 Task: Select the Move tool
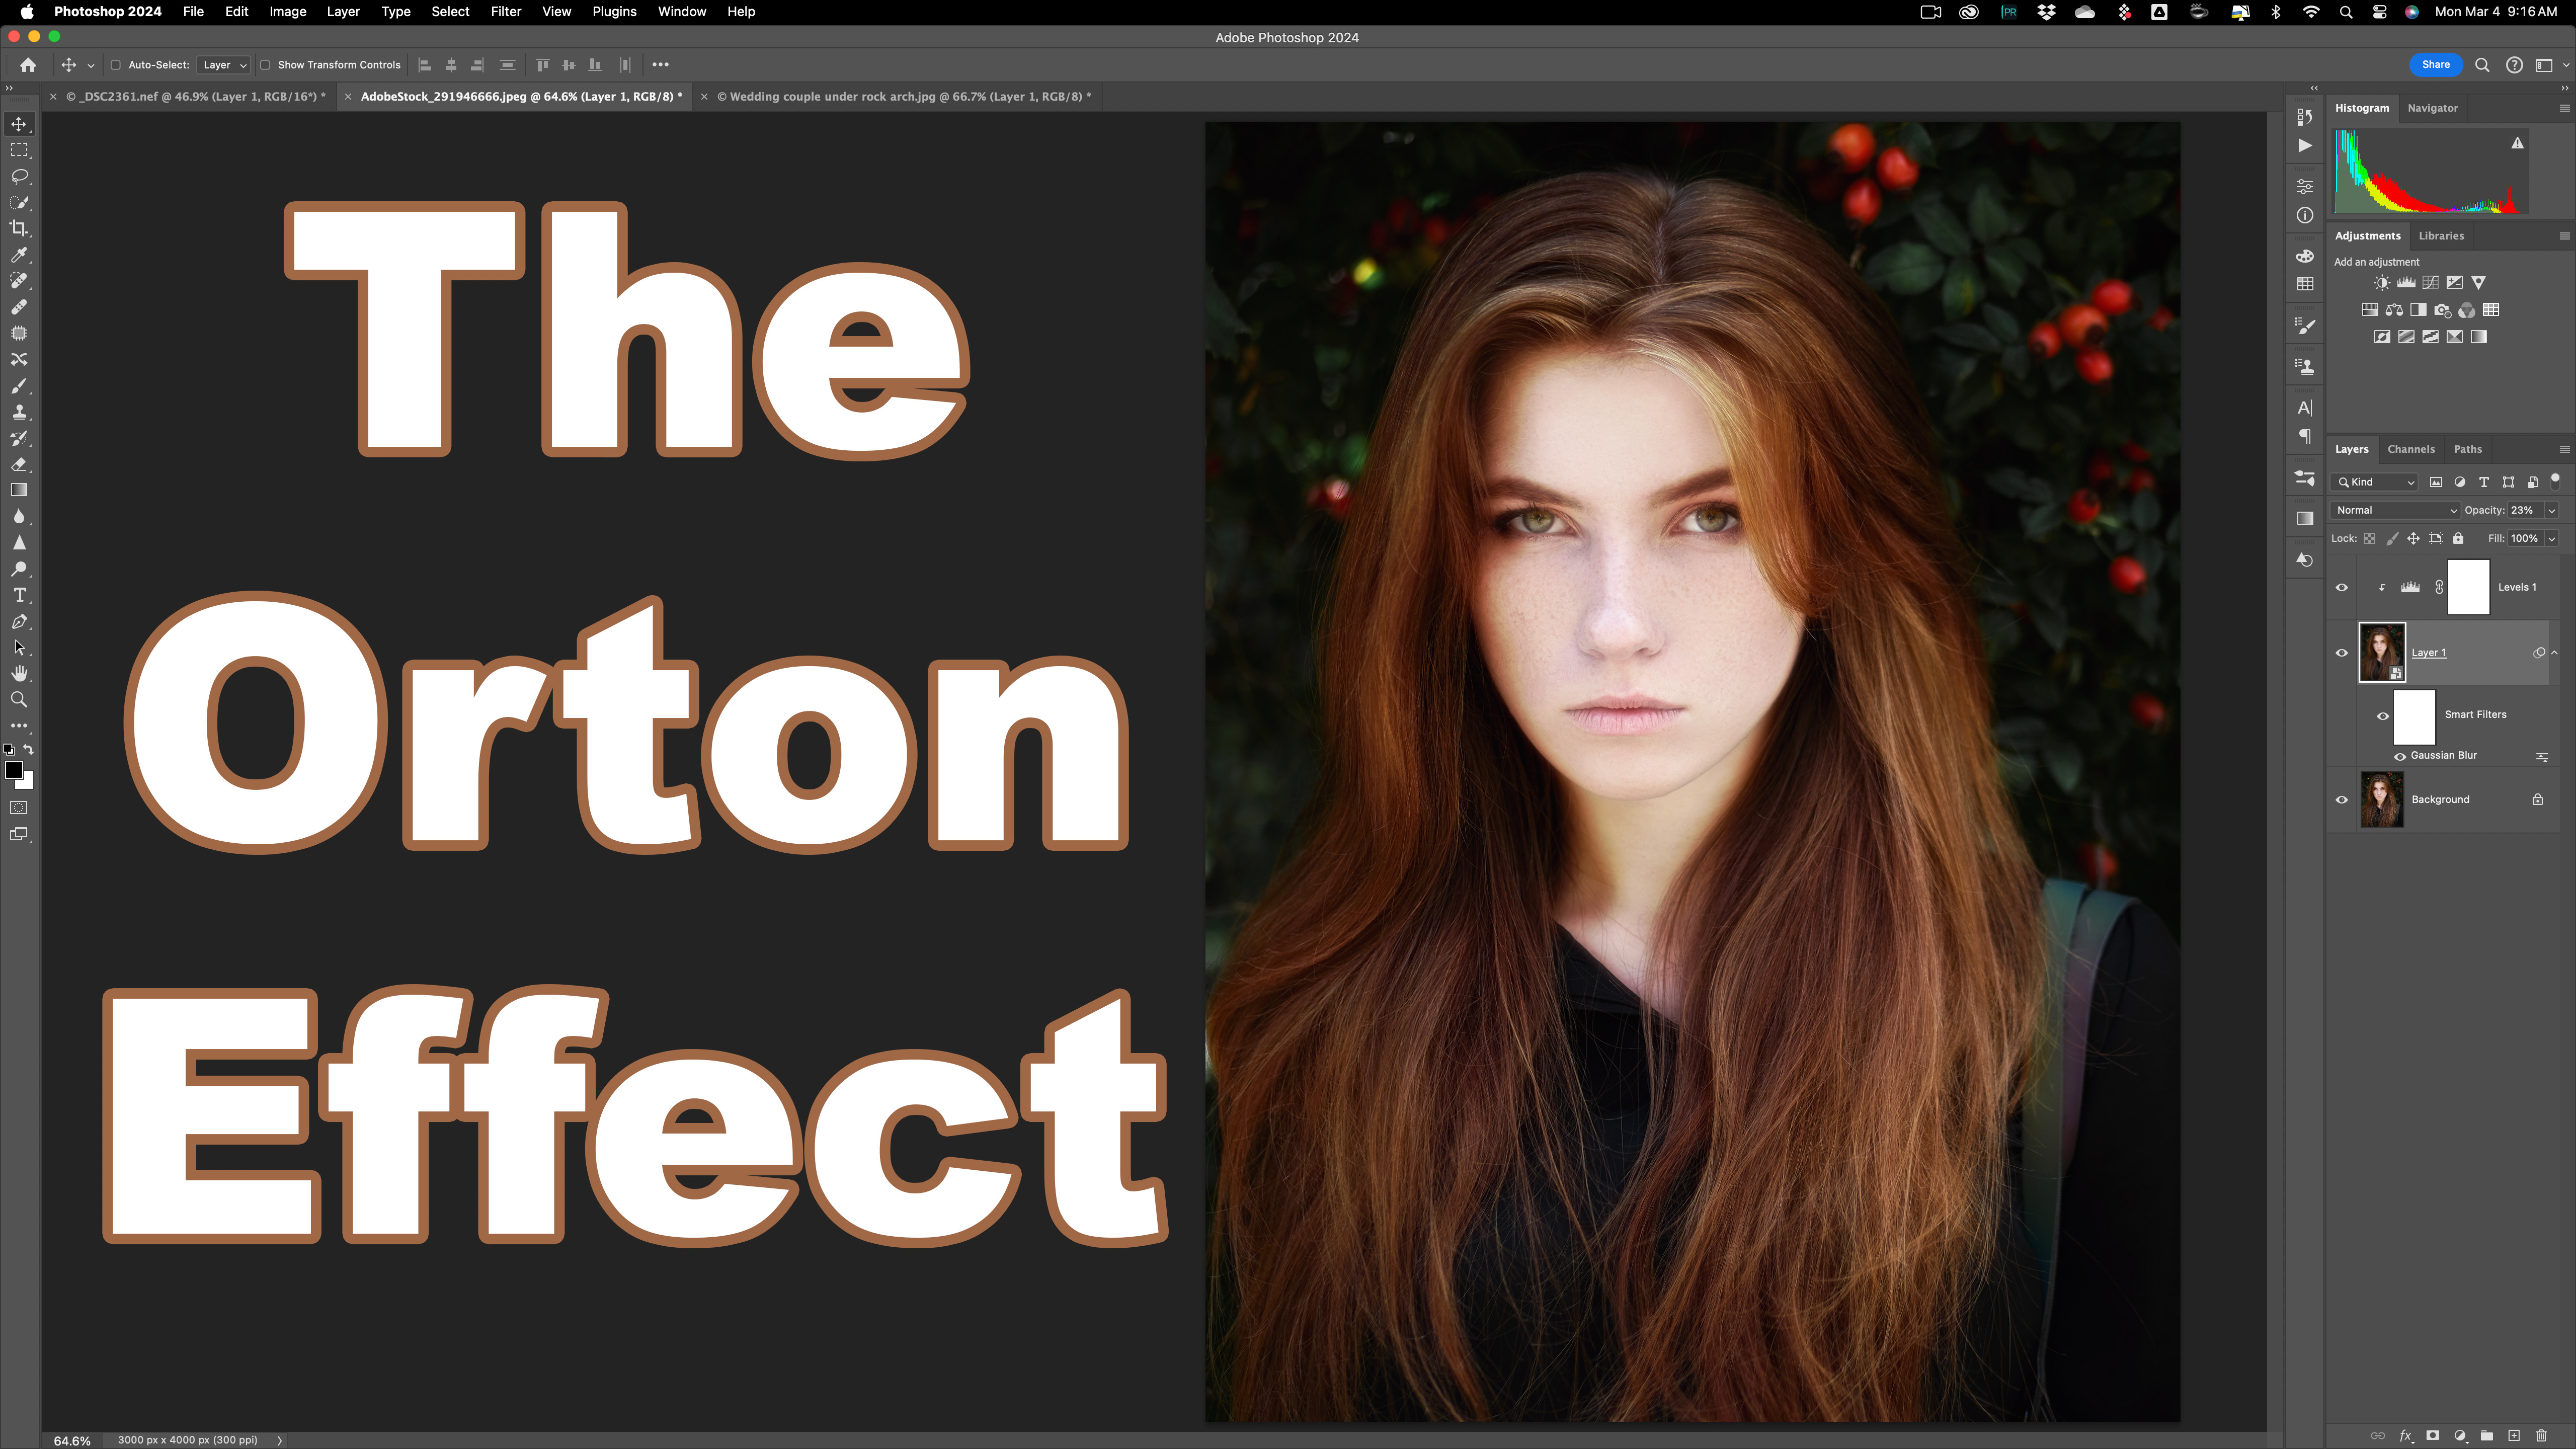[x=19, y=124]
